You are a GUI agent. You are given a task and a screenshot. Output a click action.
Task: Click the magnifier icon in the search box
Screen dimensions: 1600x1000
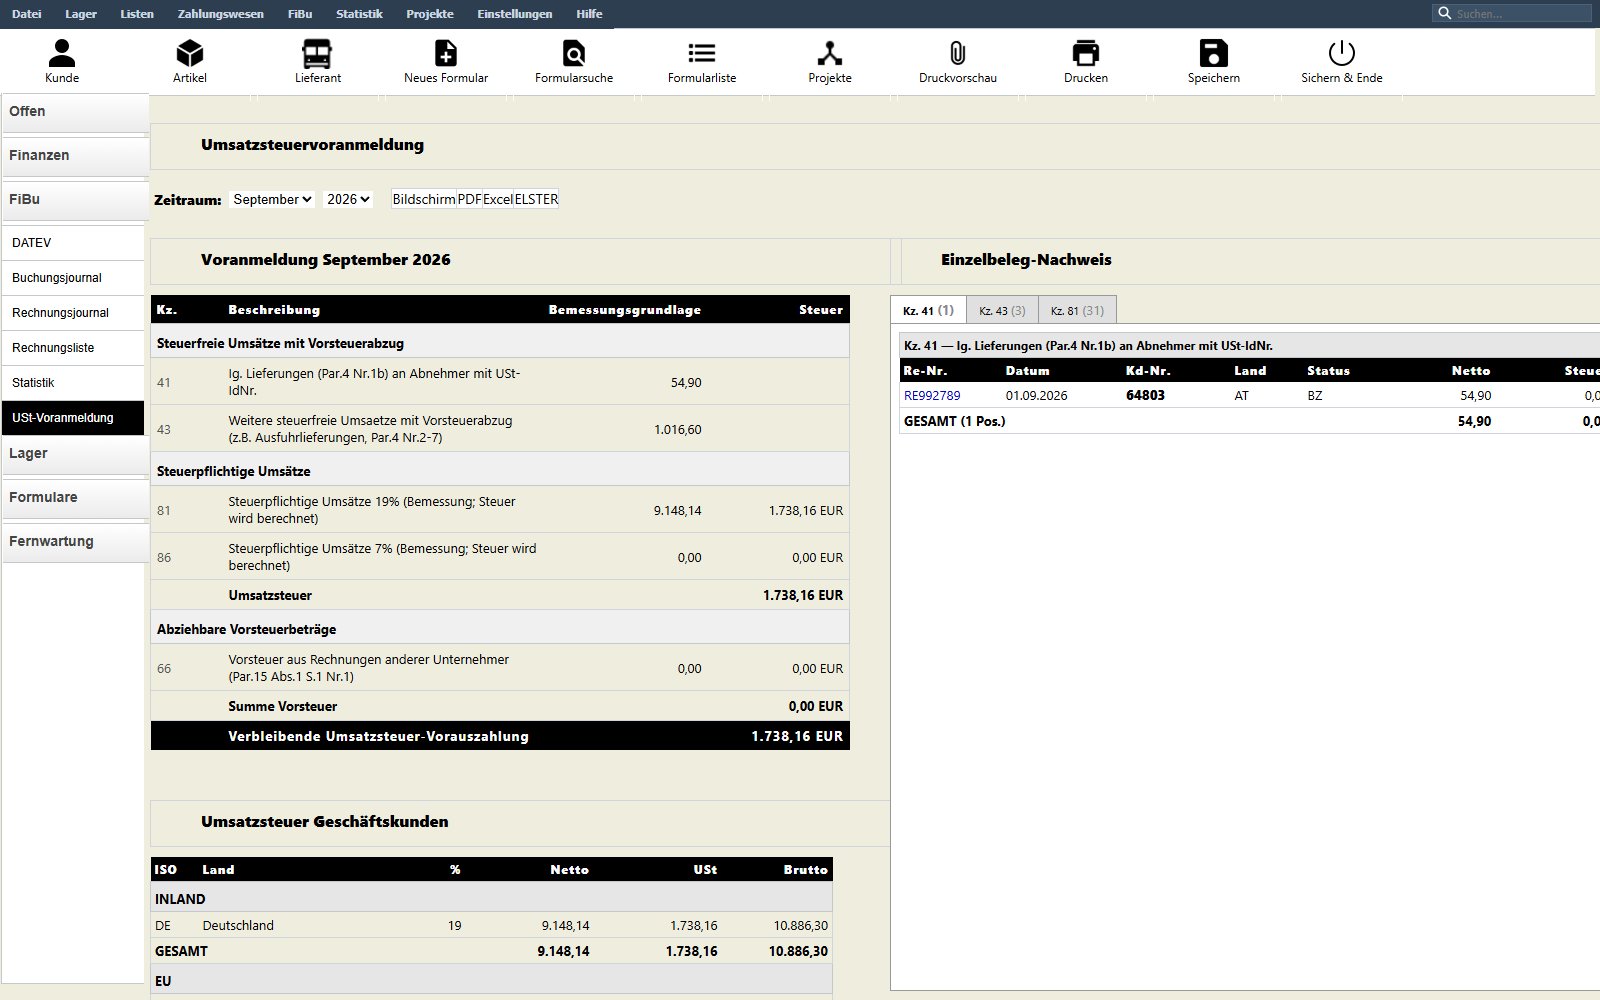click(1444, 13)
